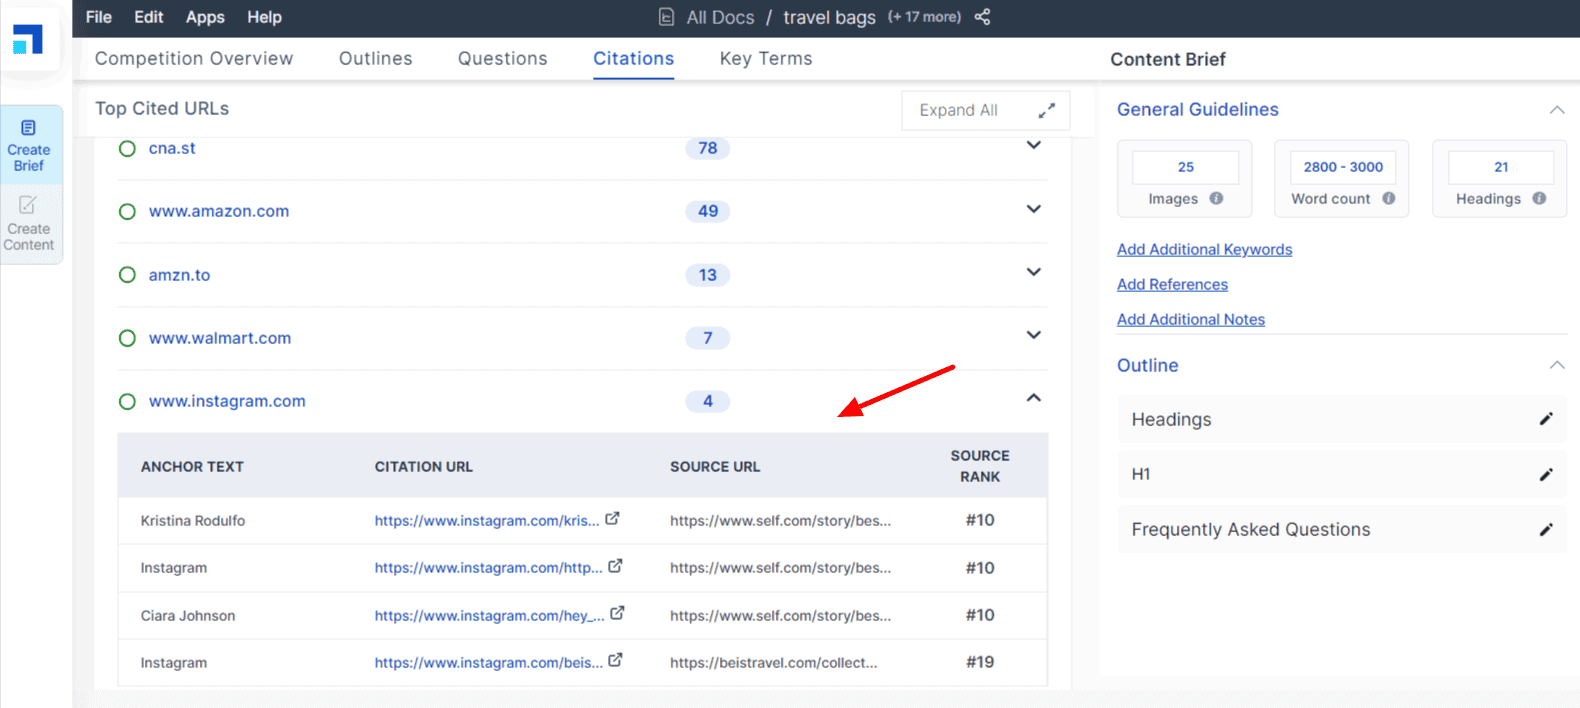Expand the cna.st row chevron
Viewport: 1580px width, 708px height.
pos(1034,145)
